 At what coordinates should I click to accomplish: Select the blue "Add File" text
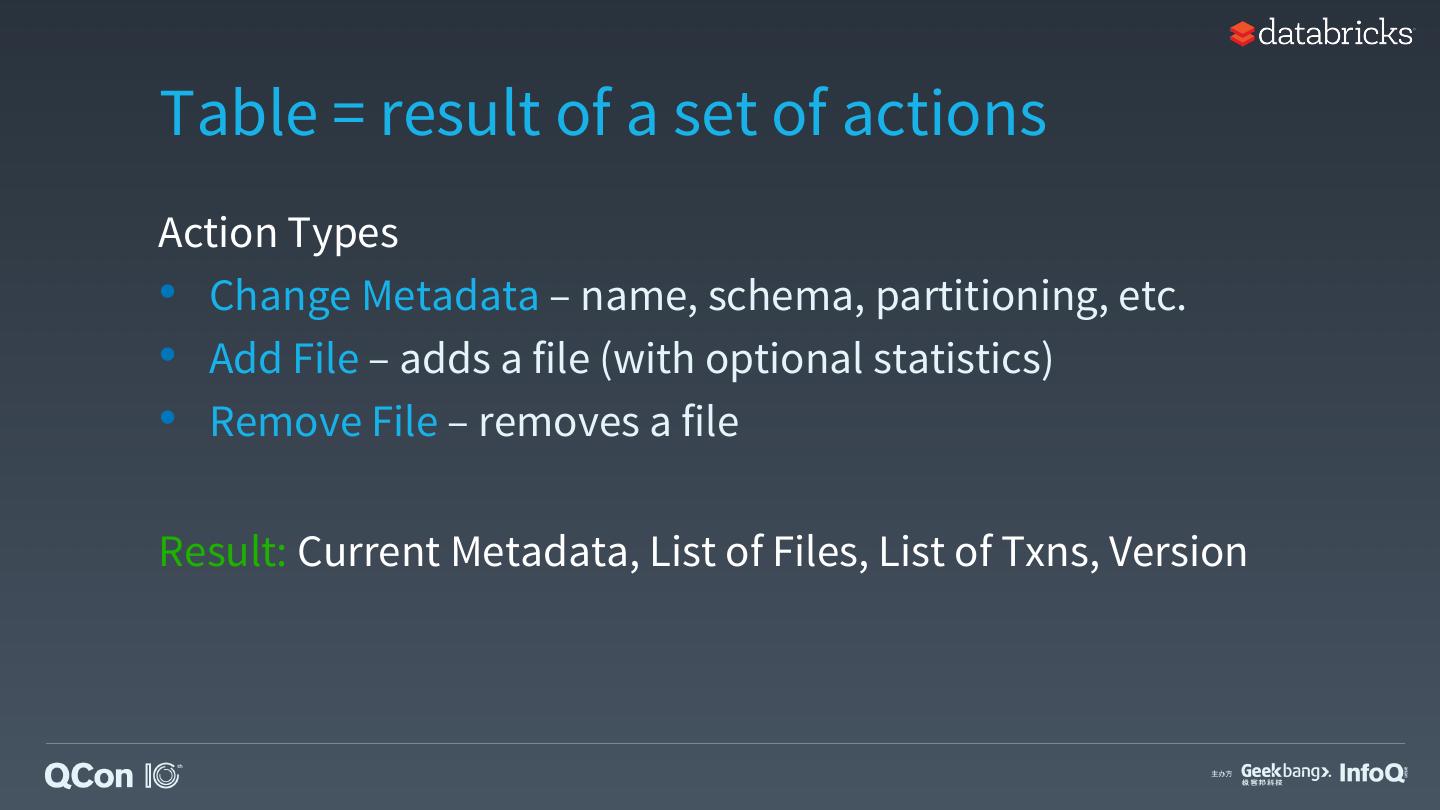tap(283, 359)
